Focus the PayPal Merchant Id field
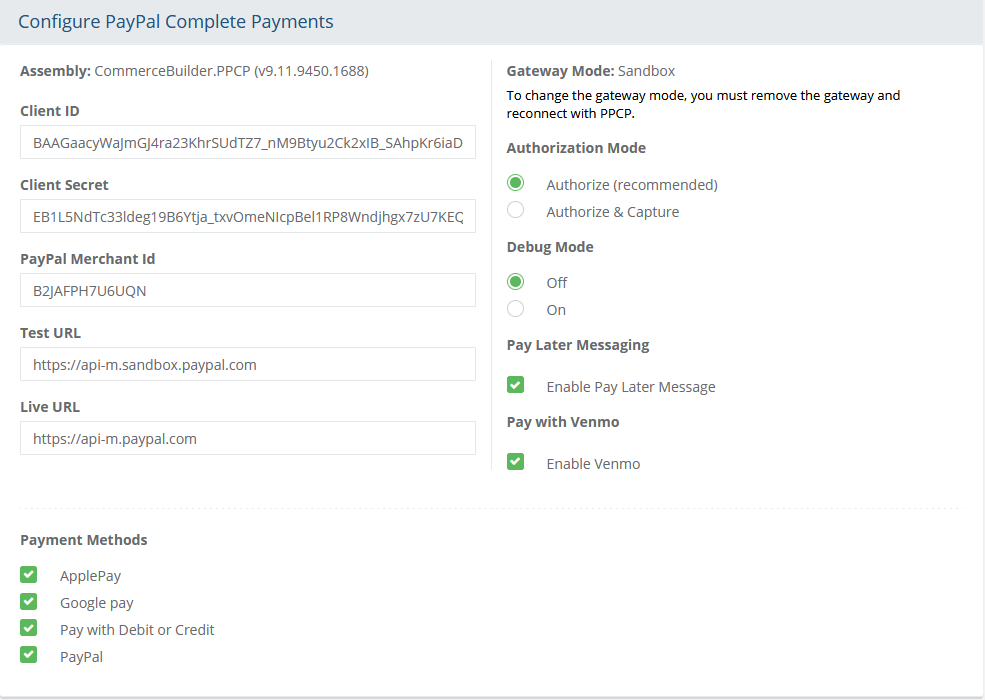 (x=247, y=291)
